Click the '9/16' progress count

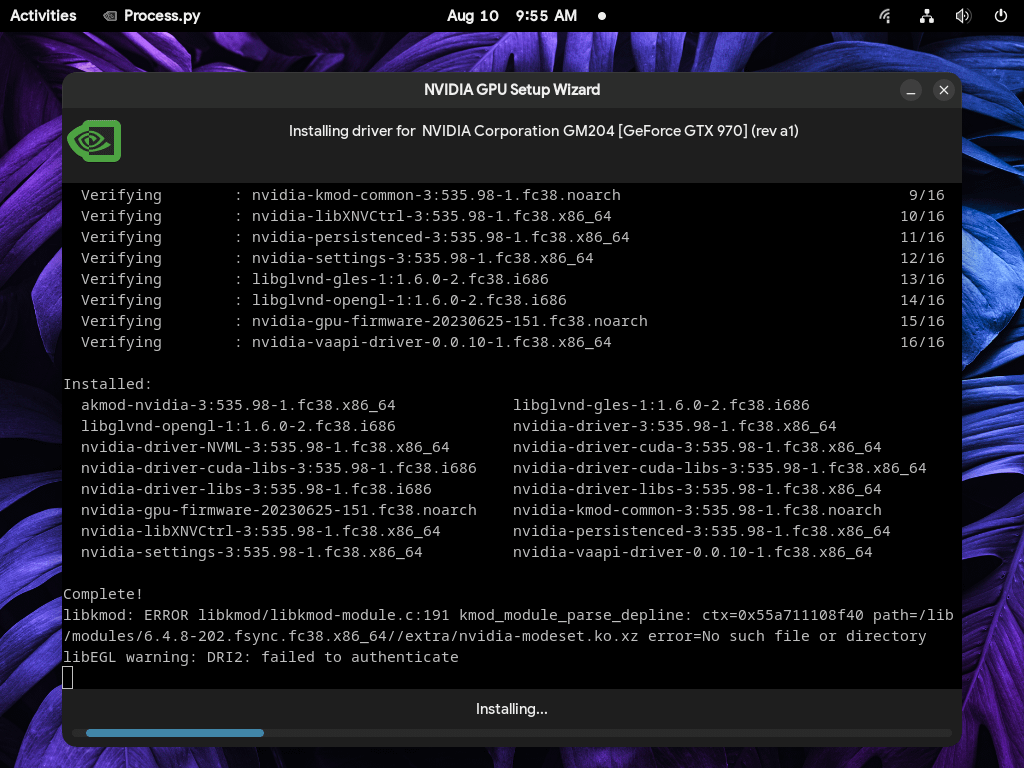tap(927, 195)
